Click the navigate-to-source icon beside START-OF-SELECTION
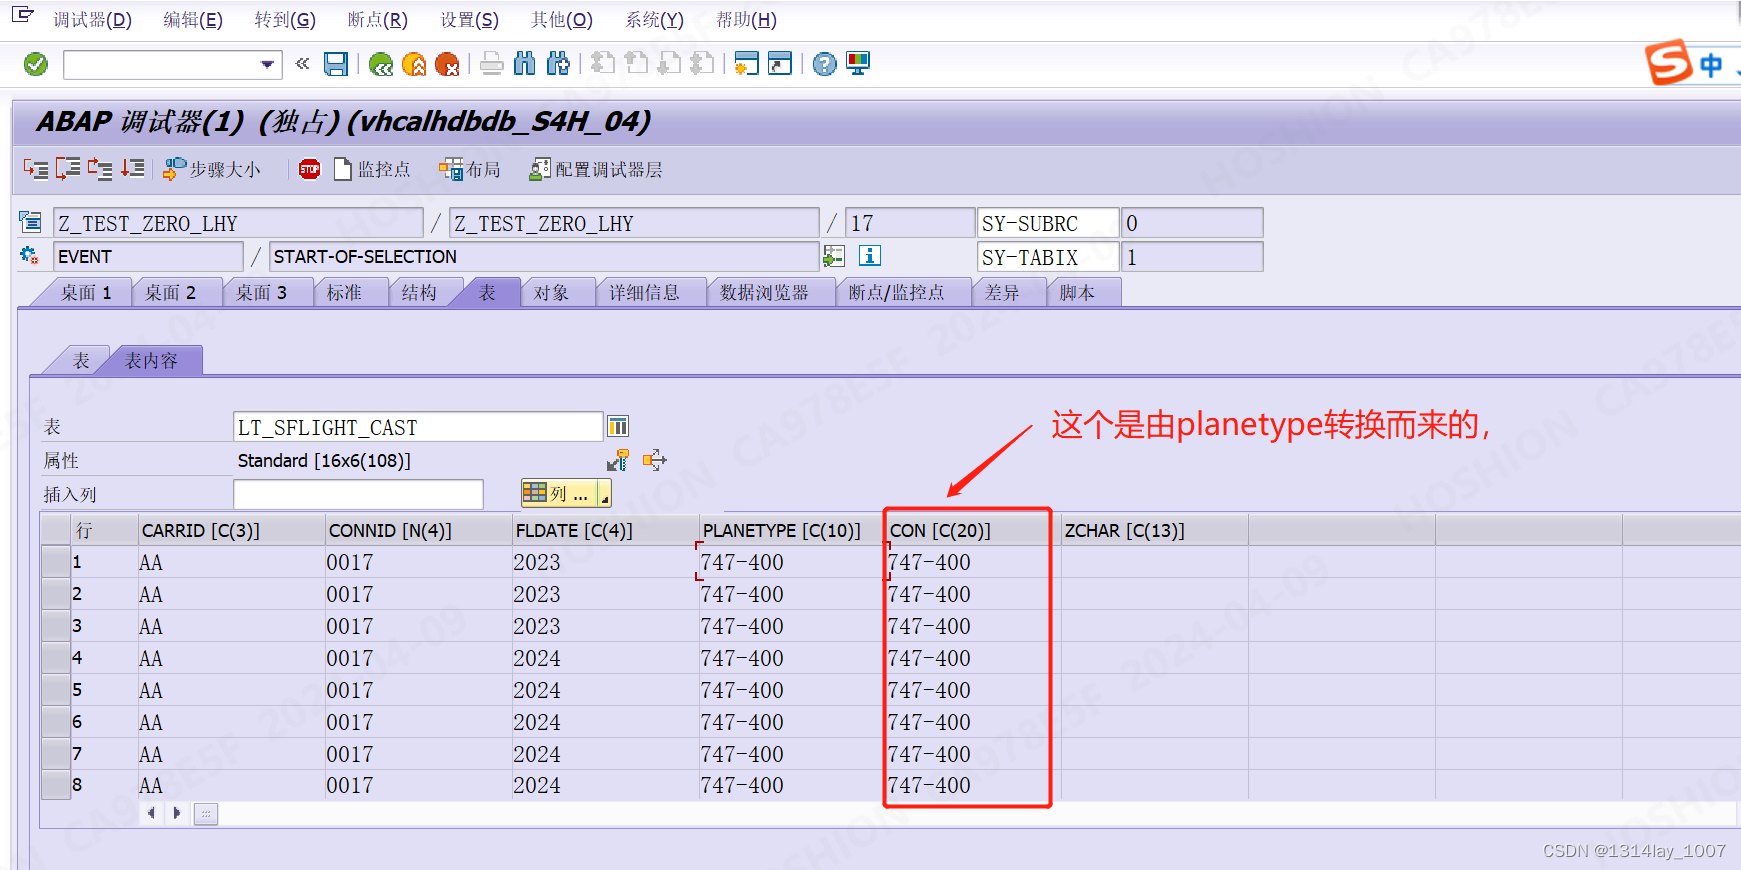This screenshot has height=870, width=1741. pos(834,256)
